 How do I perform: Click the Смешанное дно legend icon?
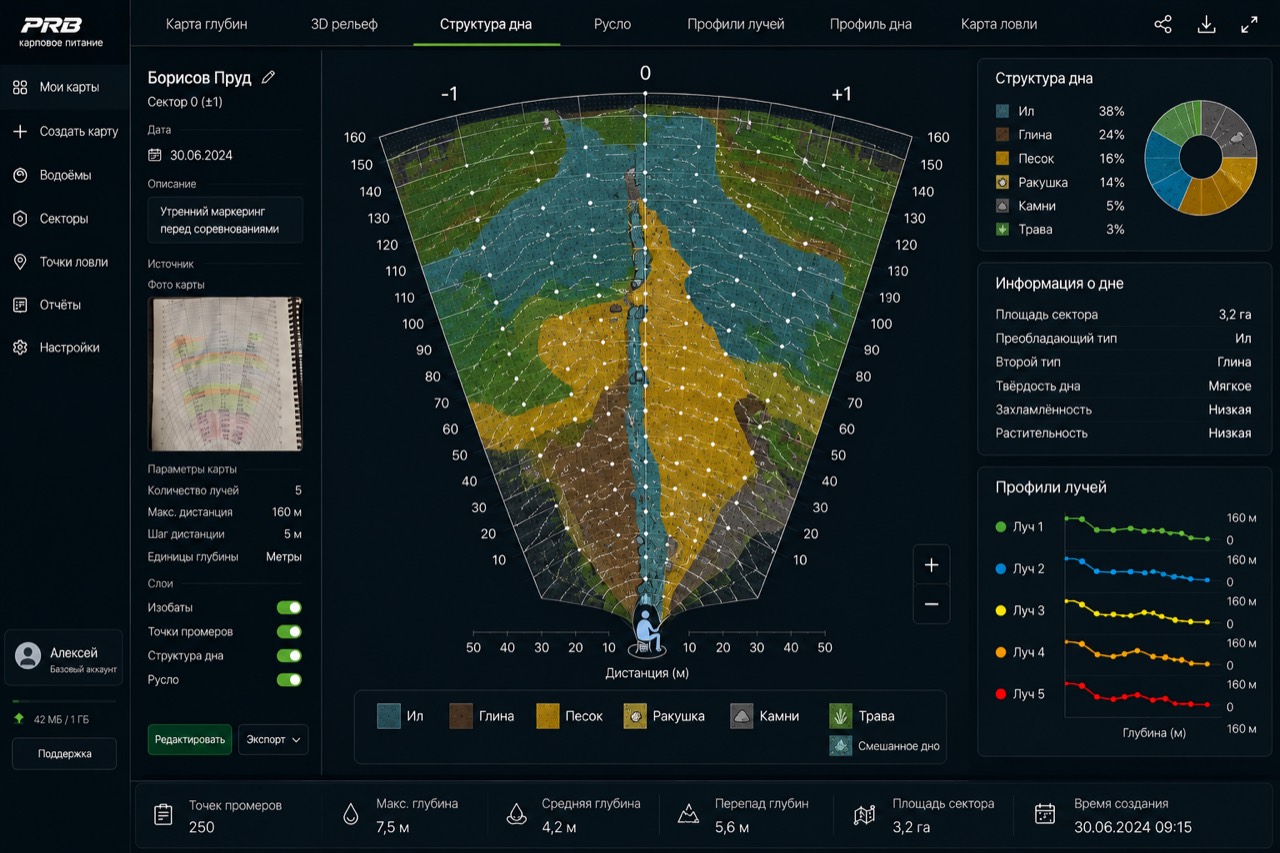coord(841,746)
